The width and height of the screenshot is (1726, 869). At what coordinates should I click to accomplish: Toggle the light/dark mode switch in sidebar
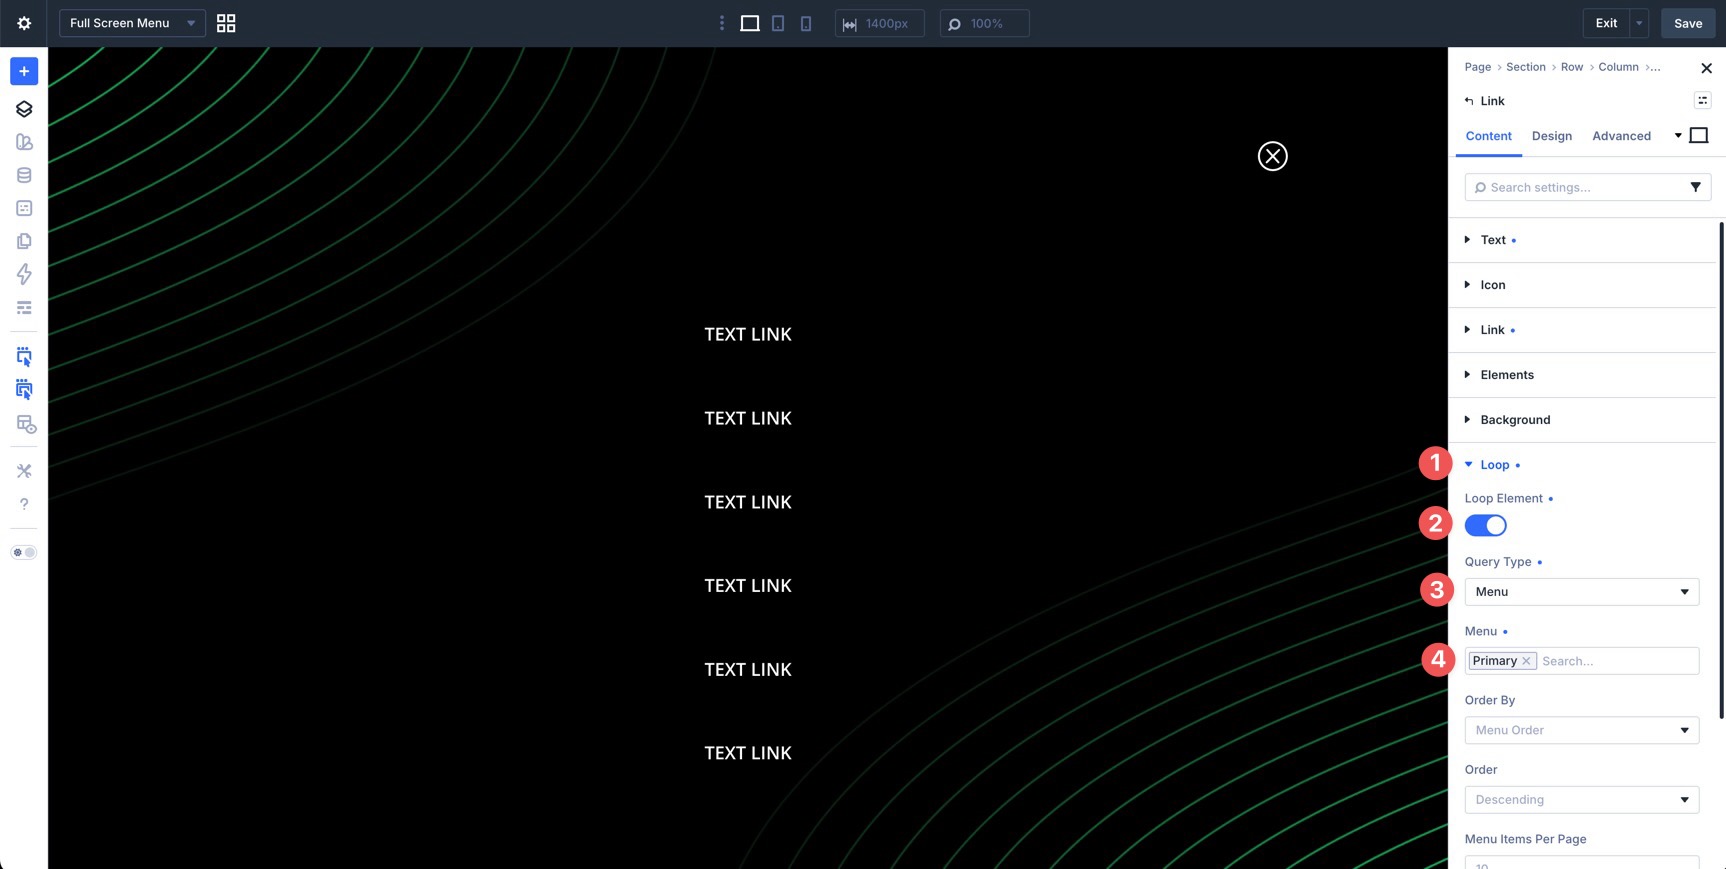(24, 552)
